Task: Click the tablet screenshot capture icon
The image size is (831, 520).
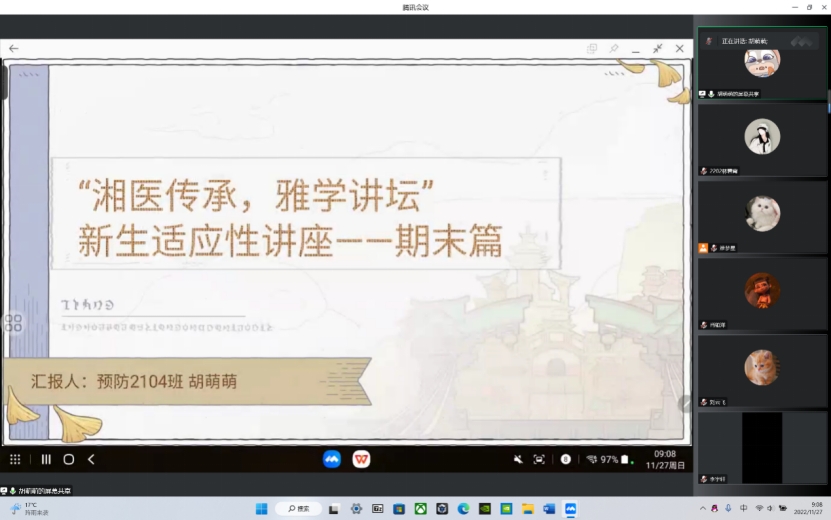Action: (x=539, y=459)
